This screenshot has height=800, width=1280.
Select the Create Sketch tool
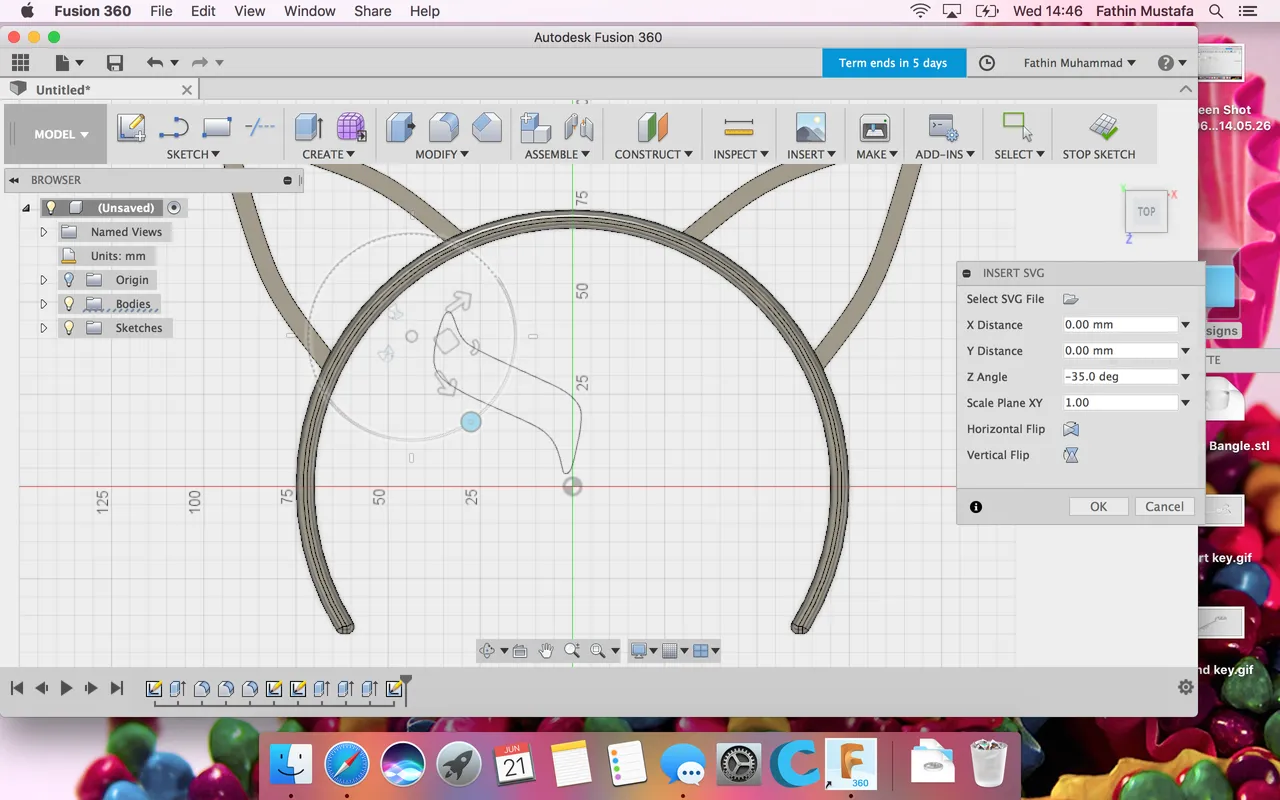[x=131, y=128]
